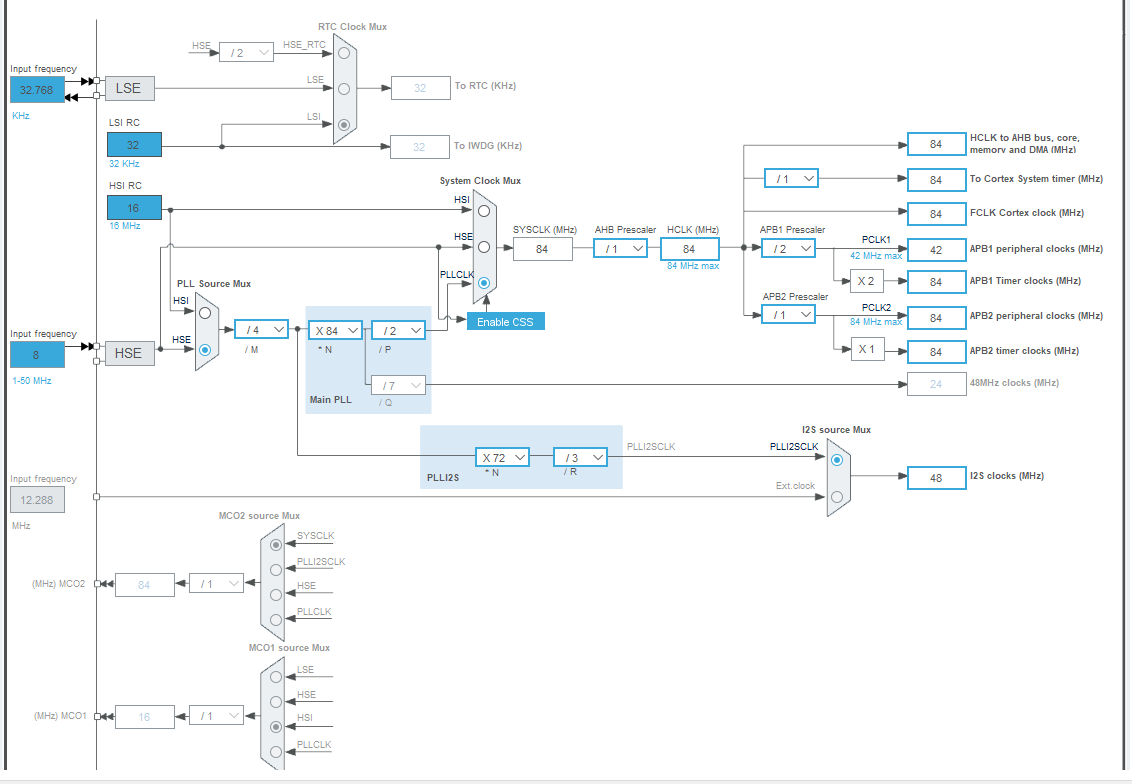Select LSI input in the RTC Clock Mux
Image resolution: width=1132 pixels, height=784 pixels.
point(343,123)
